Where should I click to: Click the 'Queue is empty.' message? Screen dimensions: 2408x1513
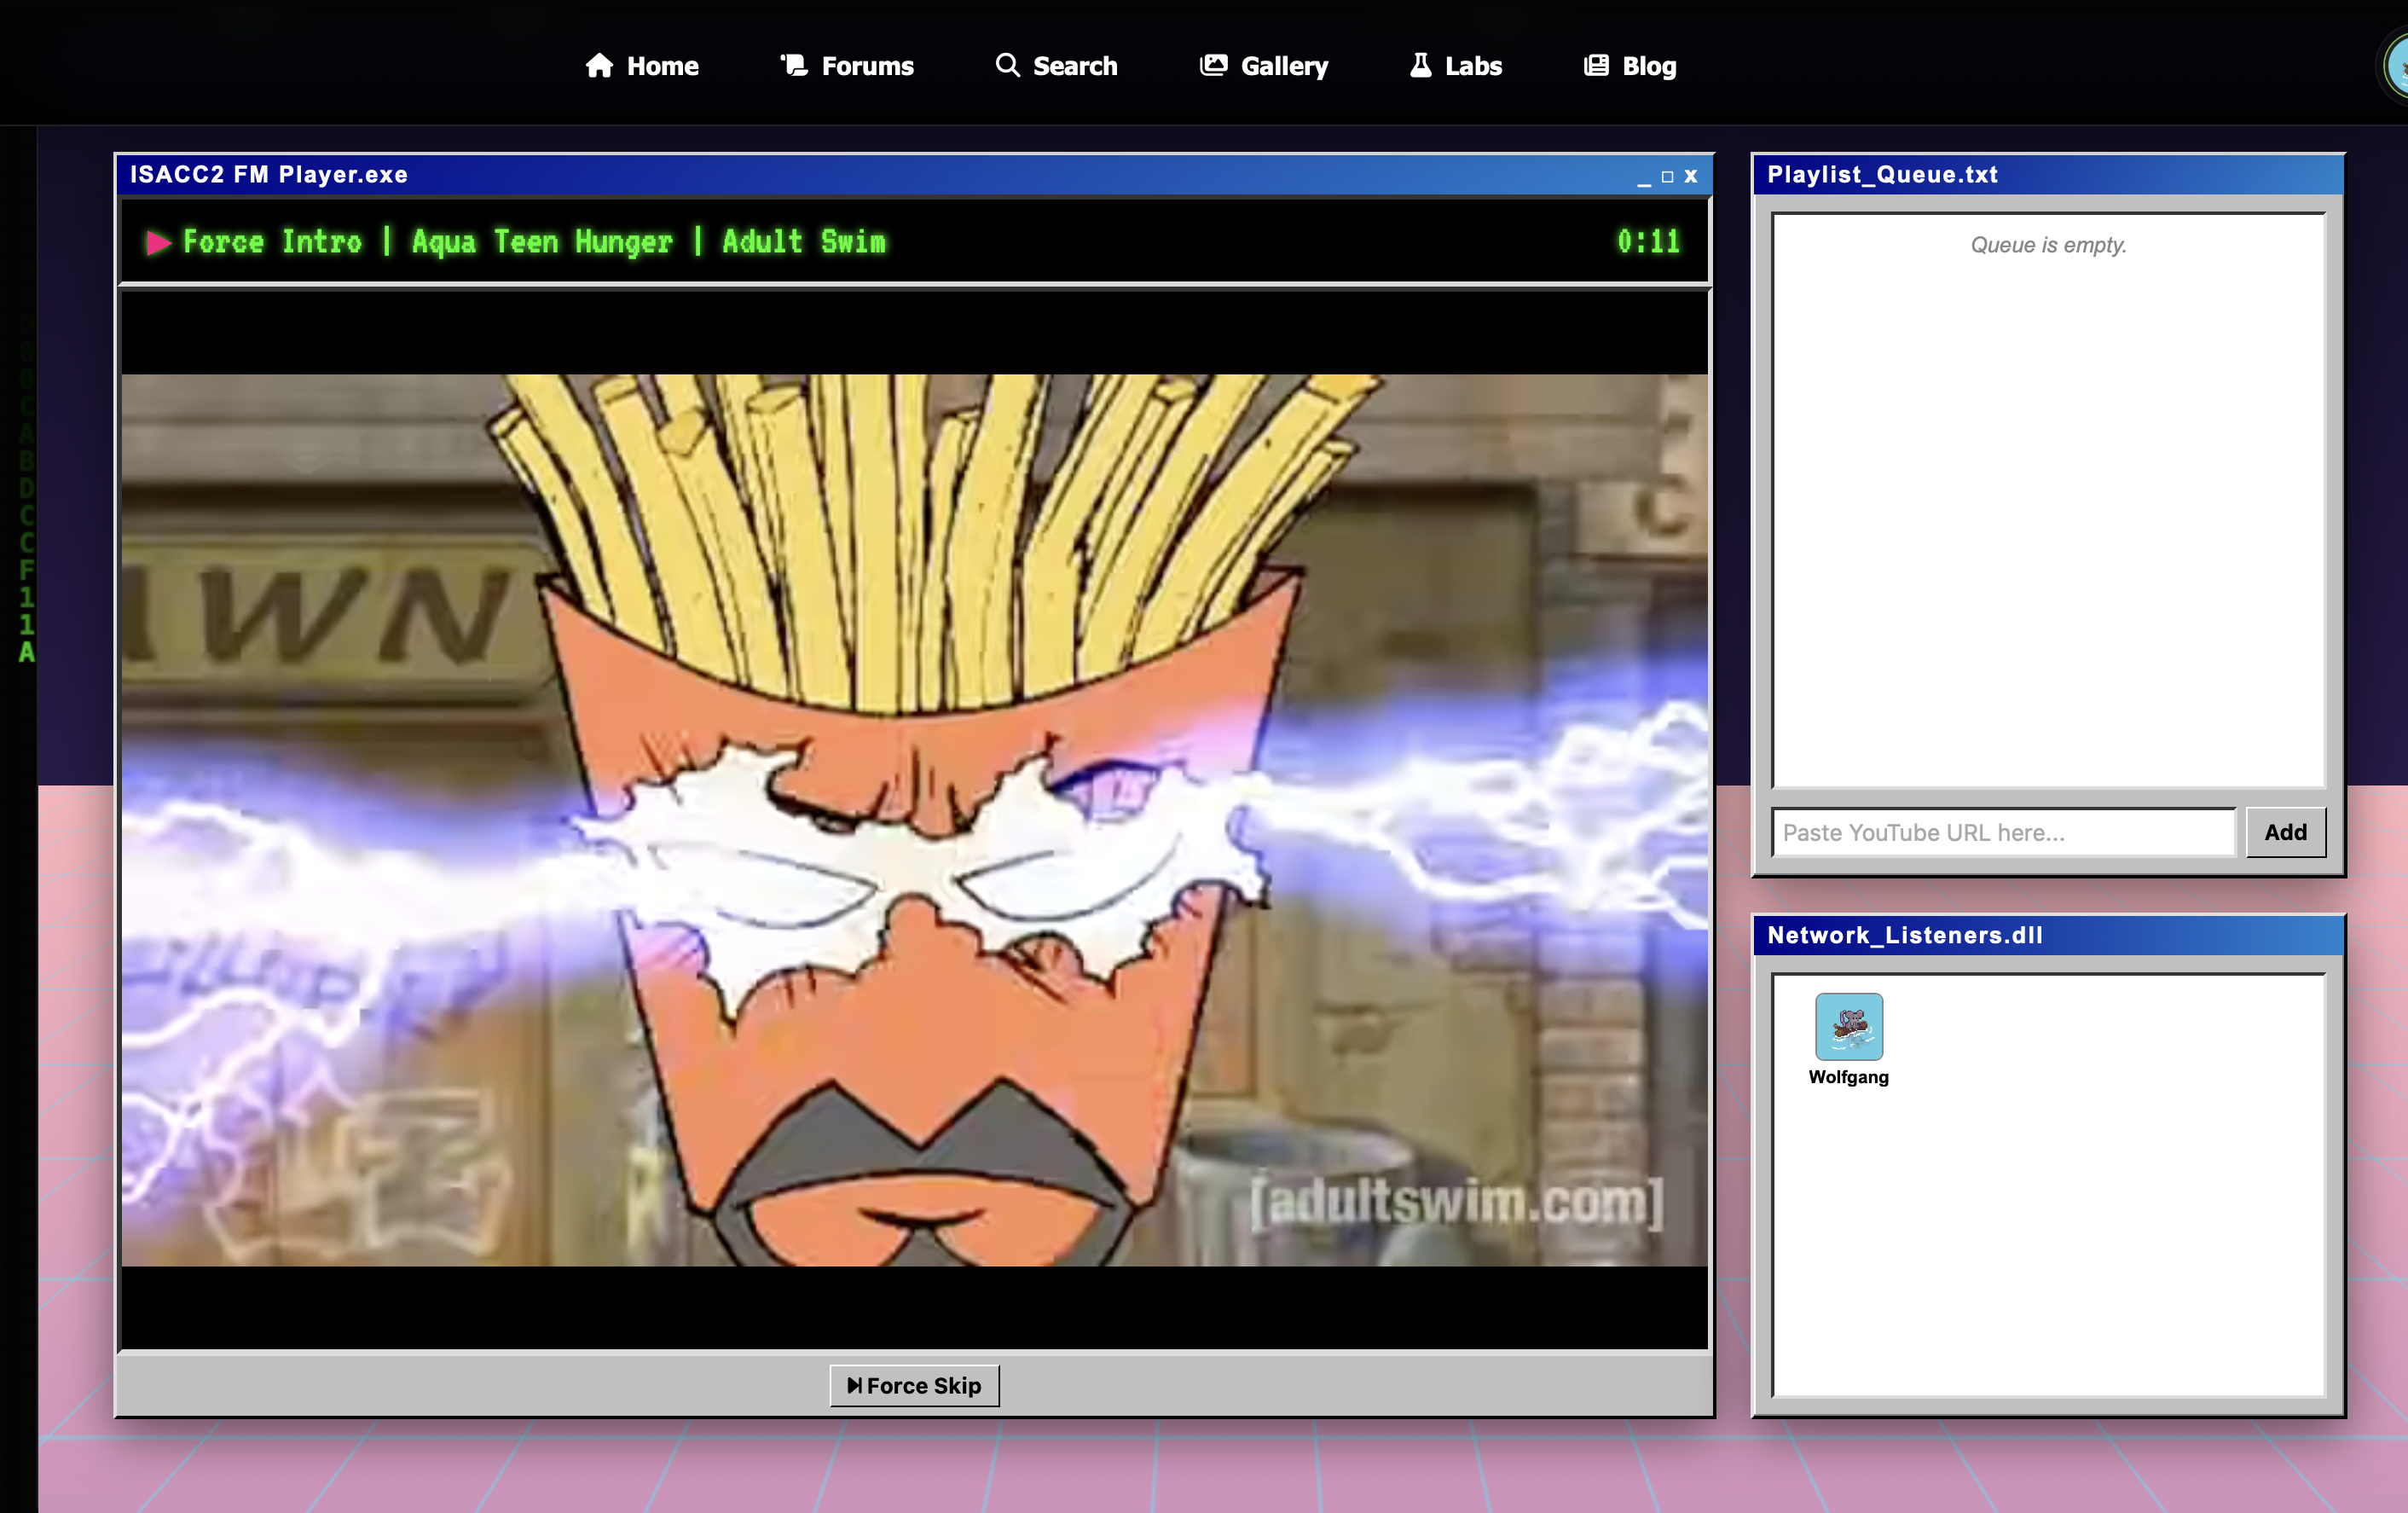[2048, 245]
